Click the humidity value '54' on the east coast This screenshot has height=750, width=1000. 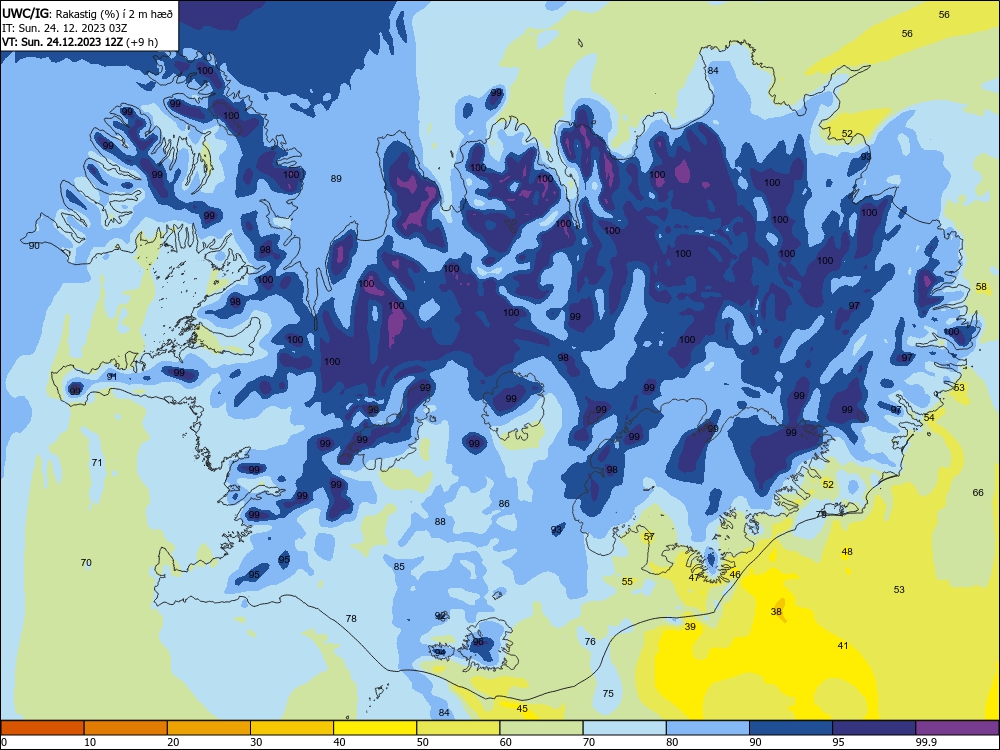pyautogui.click(x=929, y=418)
